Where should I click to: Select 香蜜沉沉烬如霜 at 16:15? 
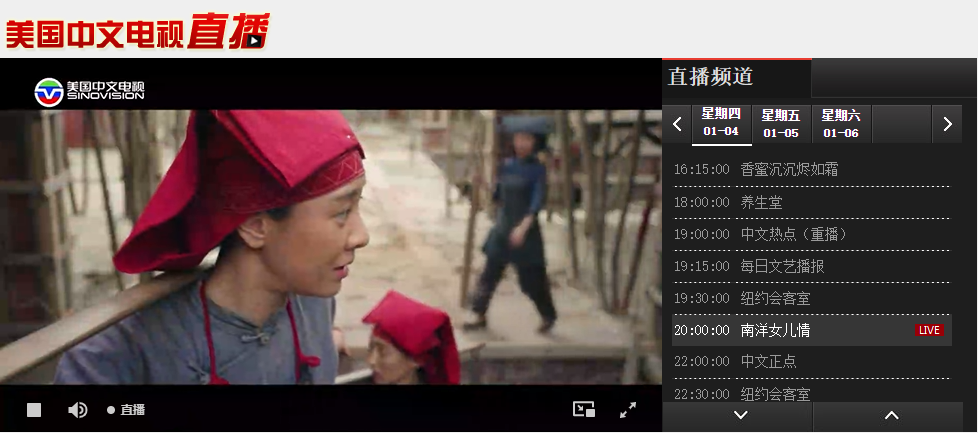[789, 170]
